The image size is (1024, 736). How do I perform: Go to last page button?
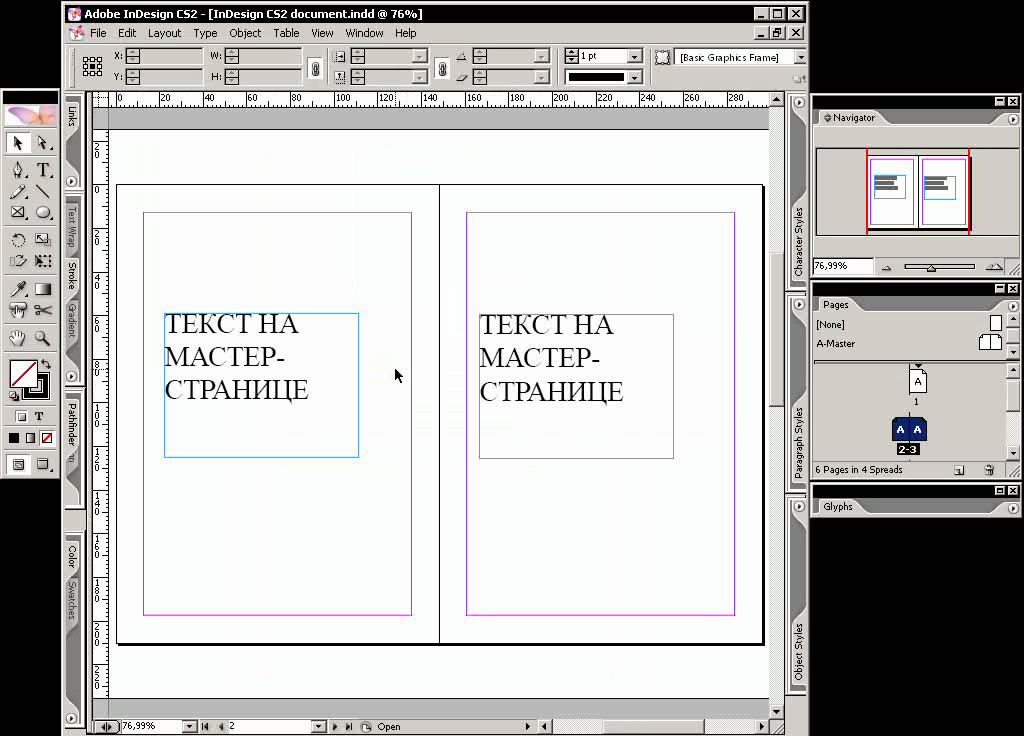tap(349, 726)
